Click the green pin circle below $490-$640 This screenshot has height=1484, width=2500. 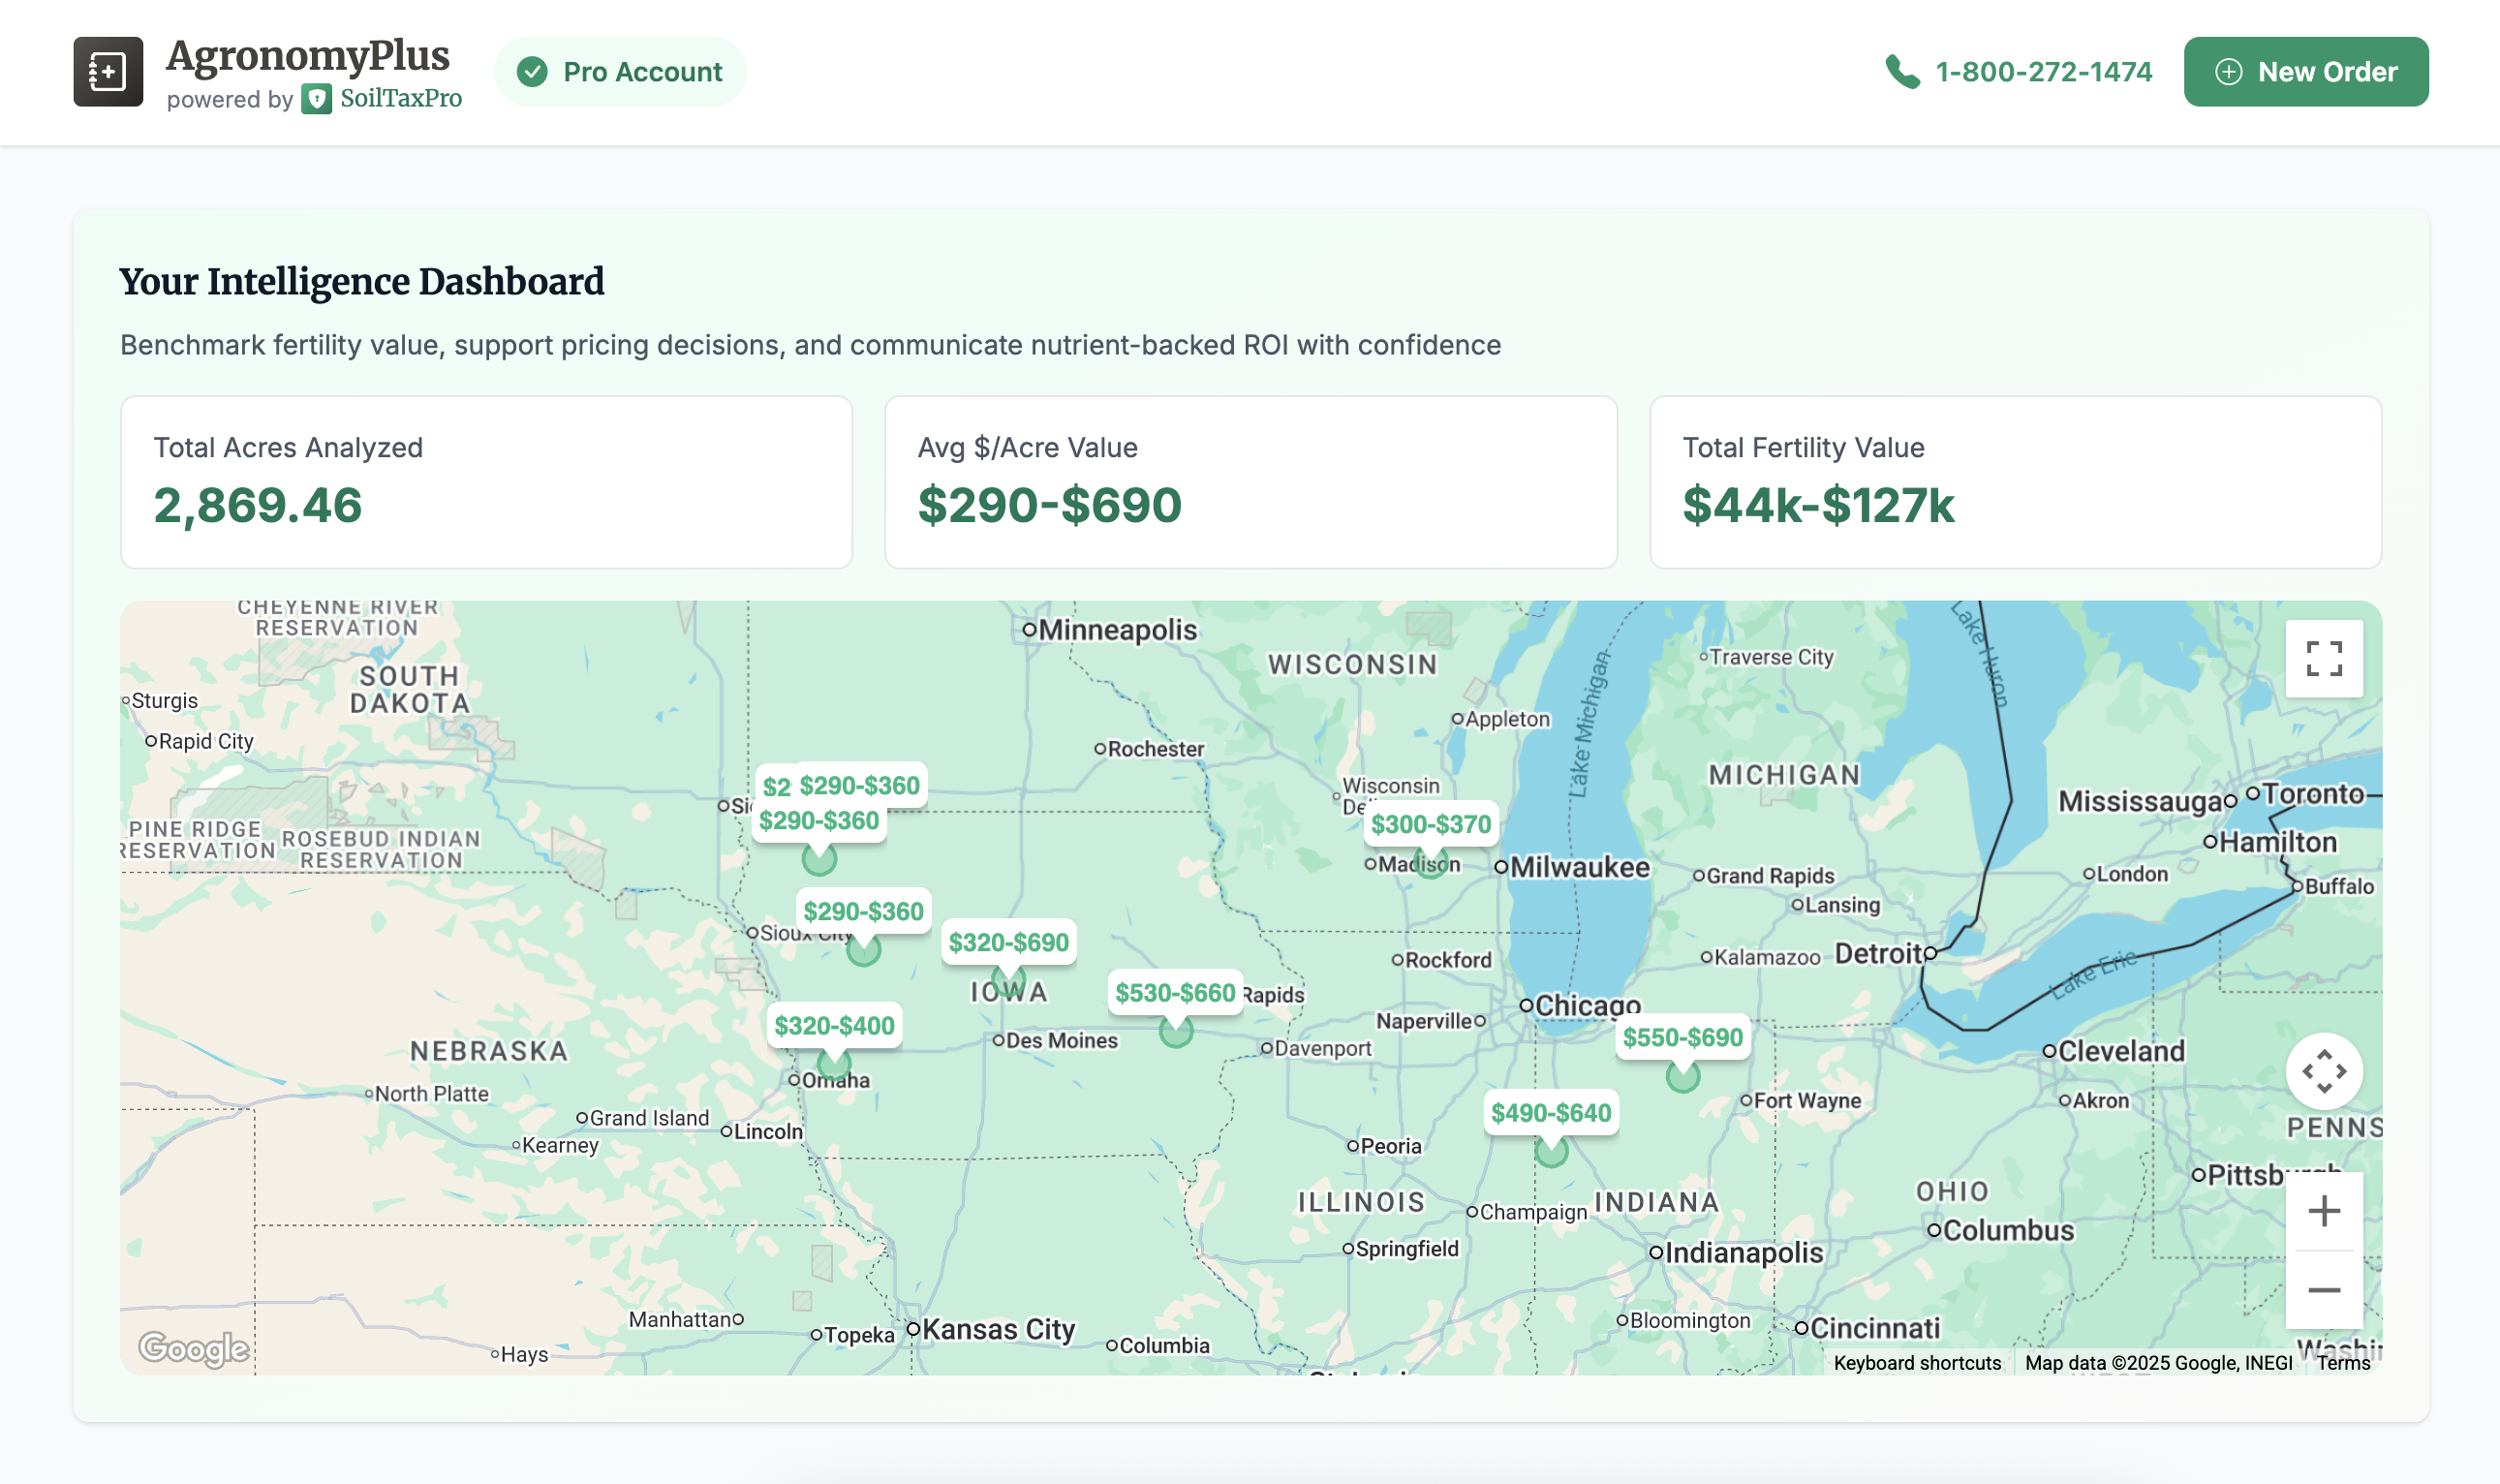pos(1551,1151)
